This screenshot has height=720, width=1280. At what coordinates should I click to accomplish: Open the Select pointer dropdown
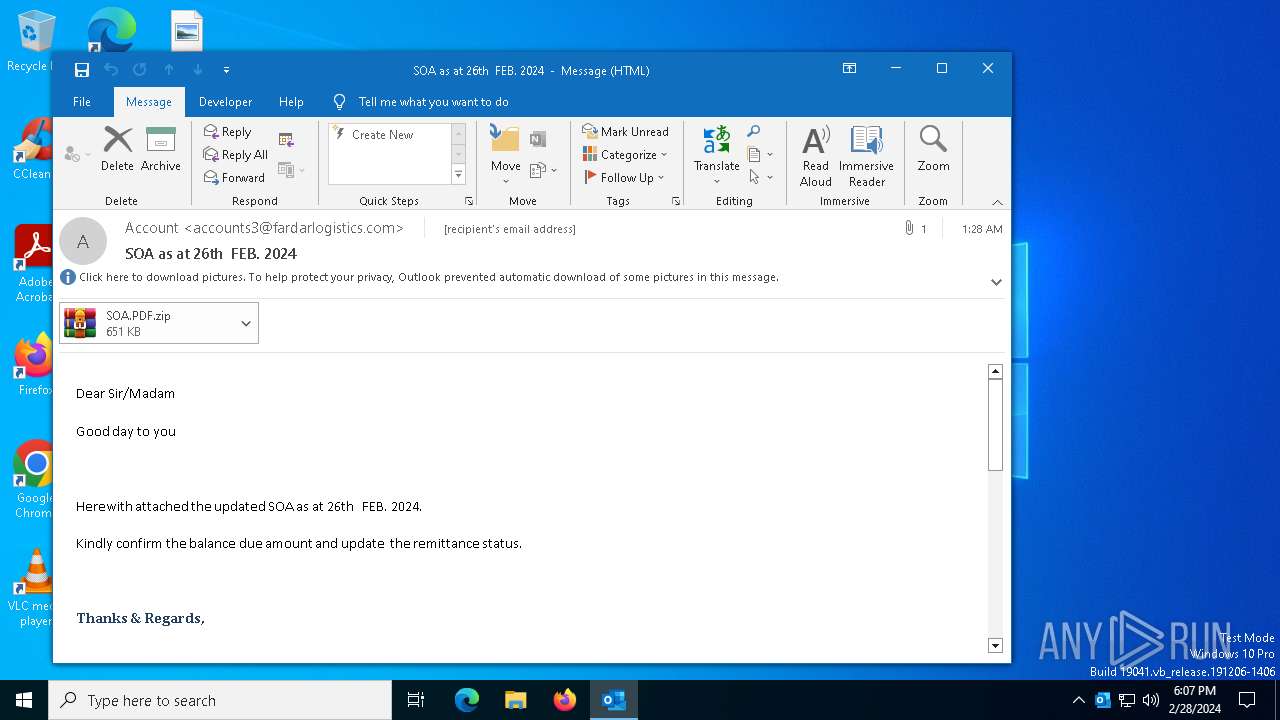(x=760, y=177)
